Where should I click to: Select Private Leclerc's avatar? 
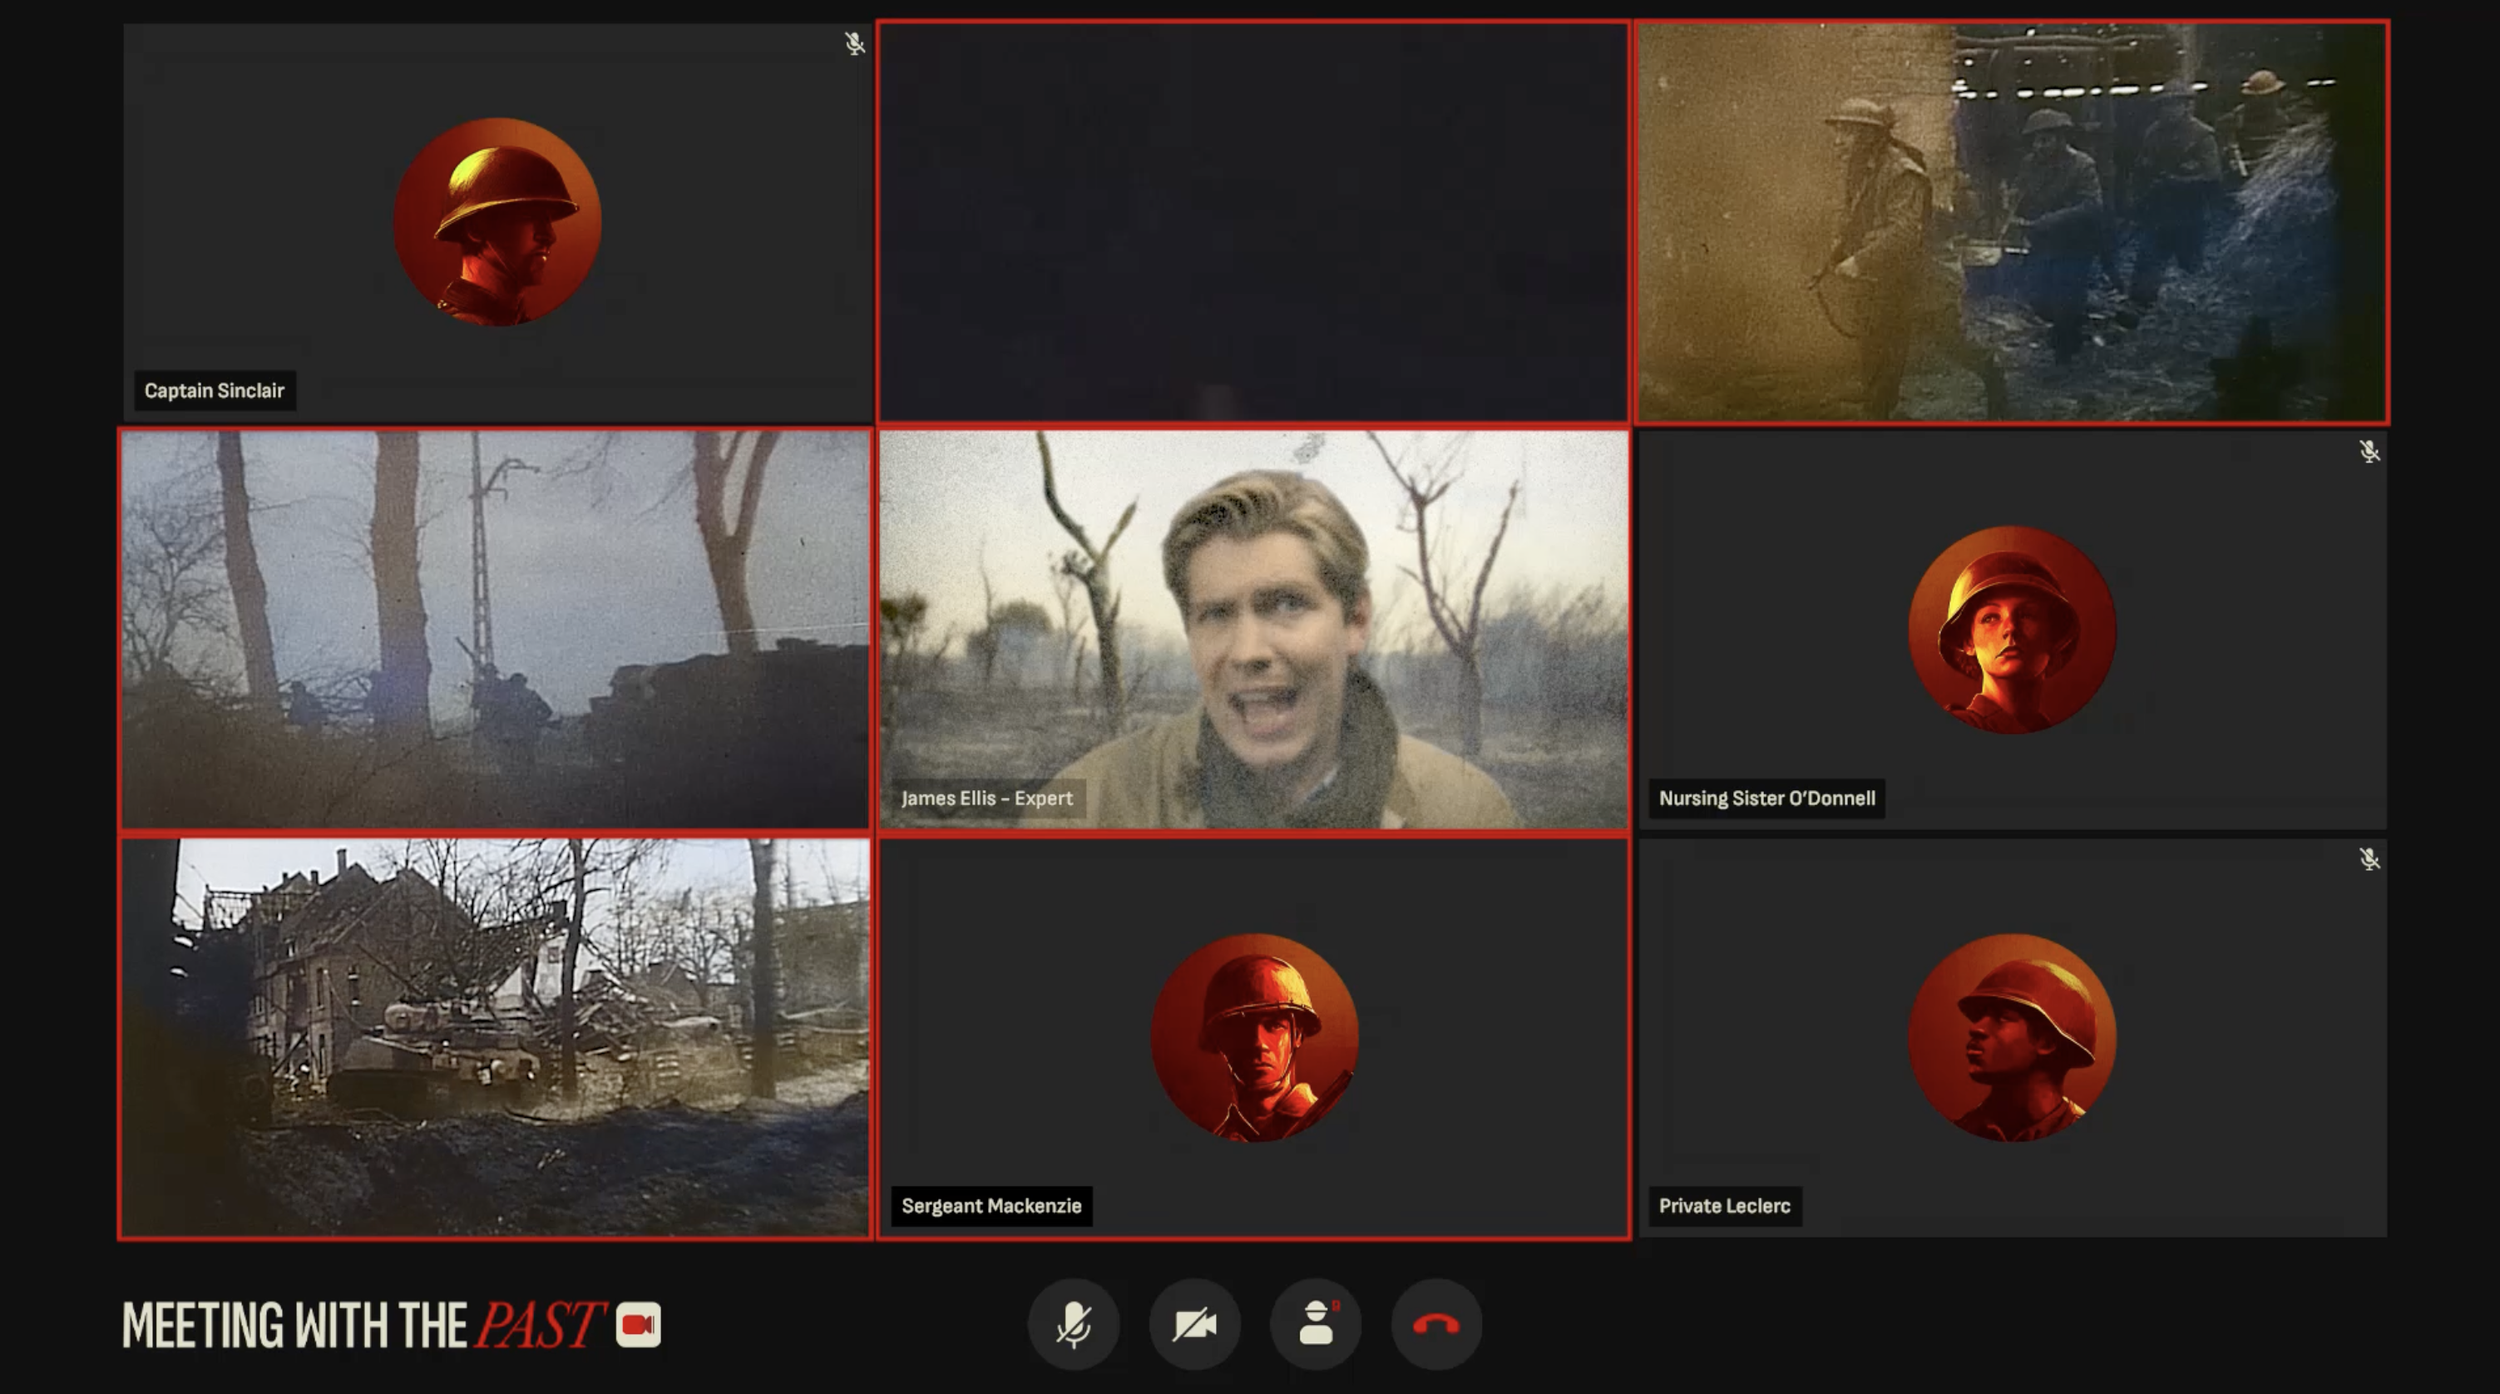point(2012,1038)
